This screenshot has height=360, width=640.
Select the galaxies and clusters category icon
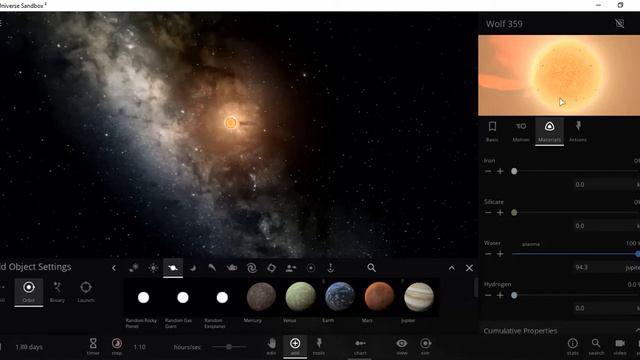coord(133,268)
